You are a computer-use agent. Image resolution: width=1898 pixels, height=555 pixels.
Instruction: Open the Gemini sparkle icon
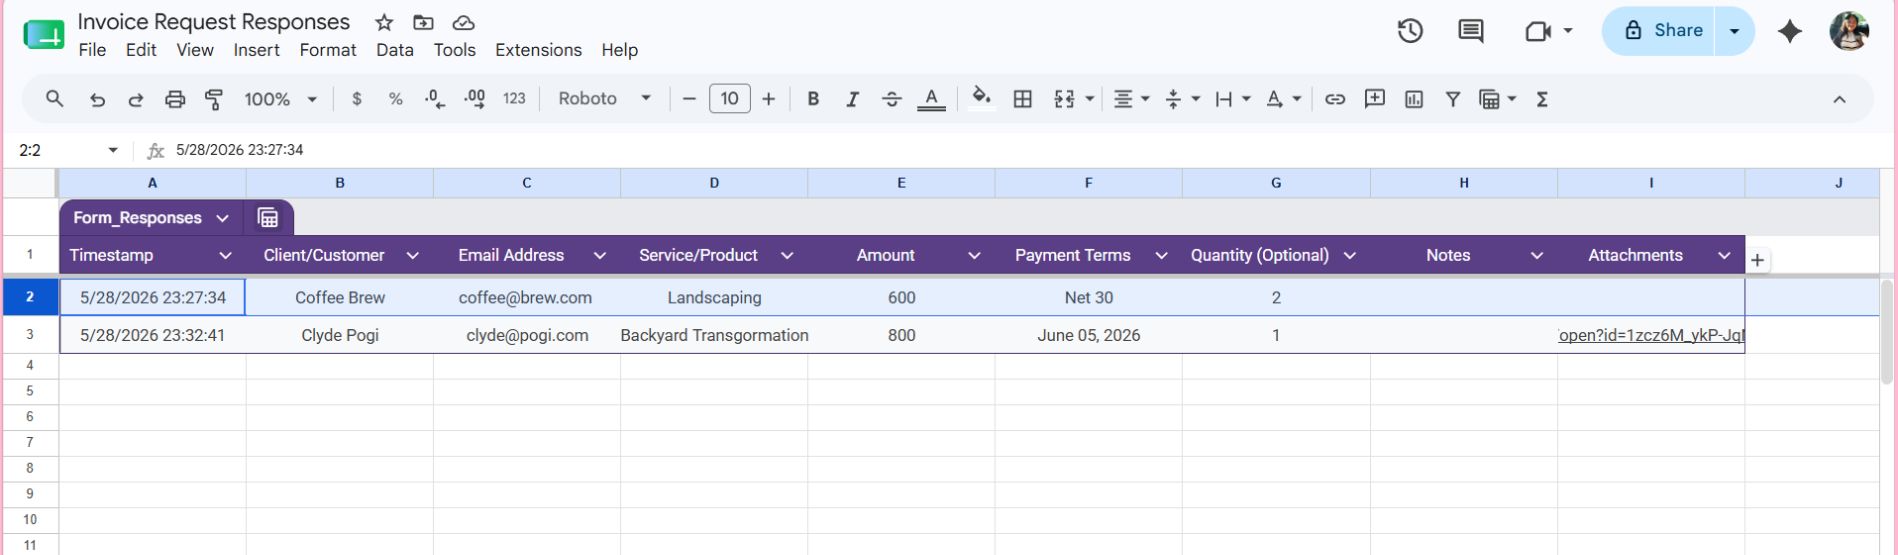[1790, 31]
